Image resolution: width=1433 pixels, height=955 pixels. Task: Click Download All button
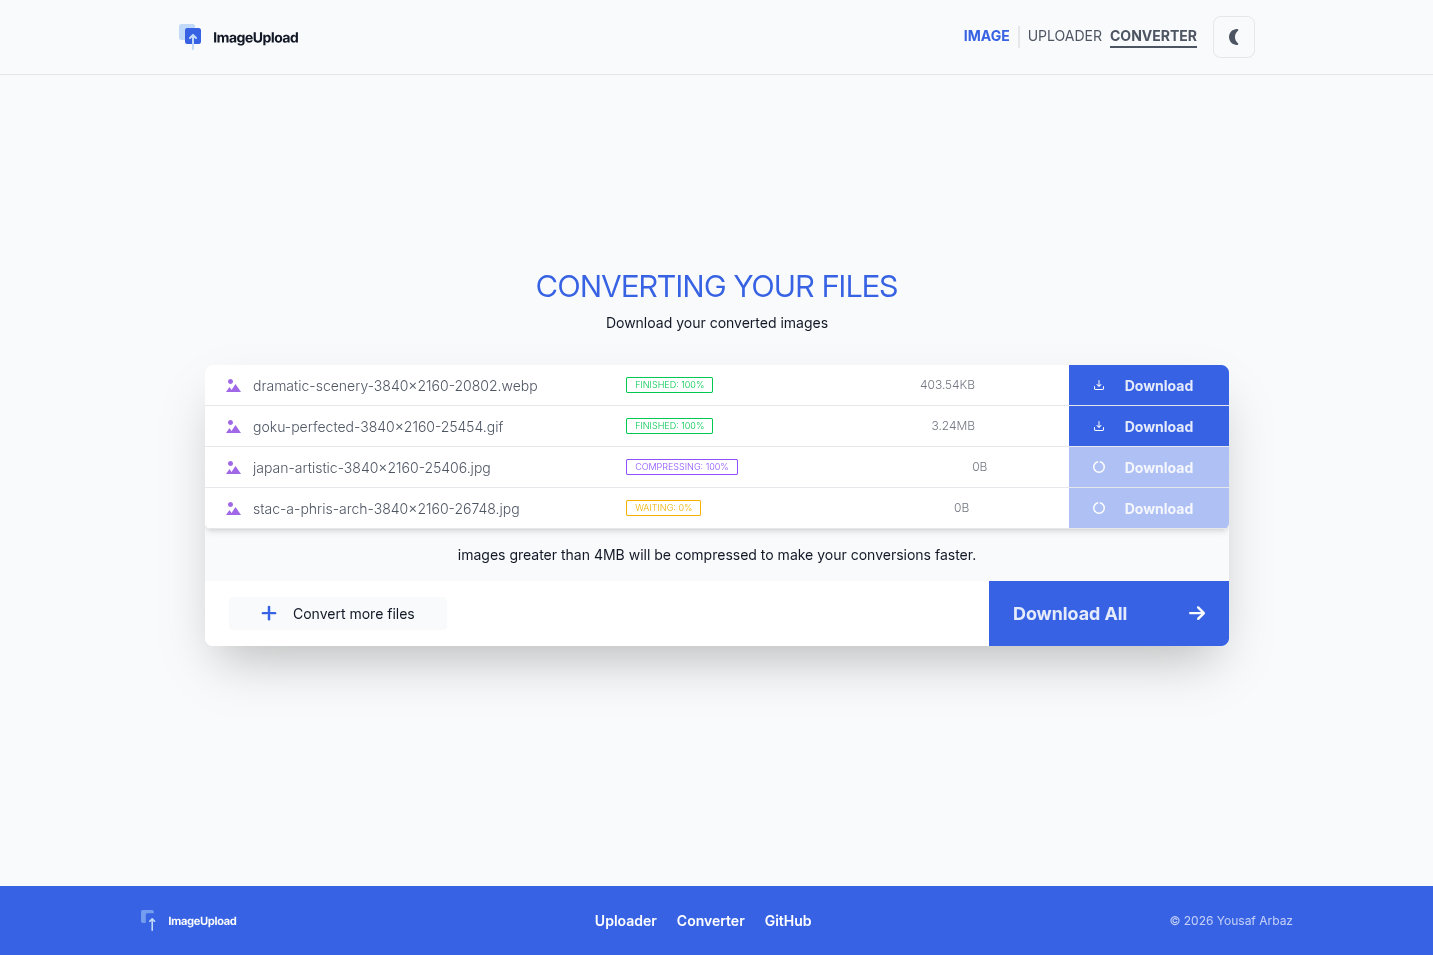(1108, 613)
